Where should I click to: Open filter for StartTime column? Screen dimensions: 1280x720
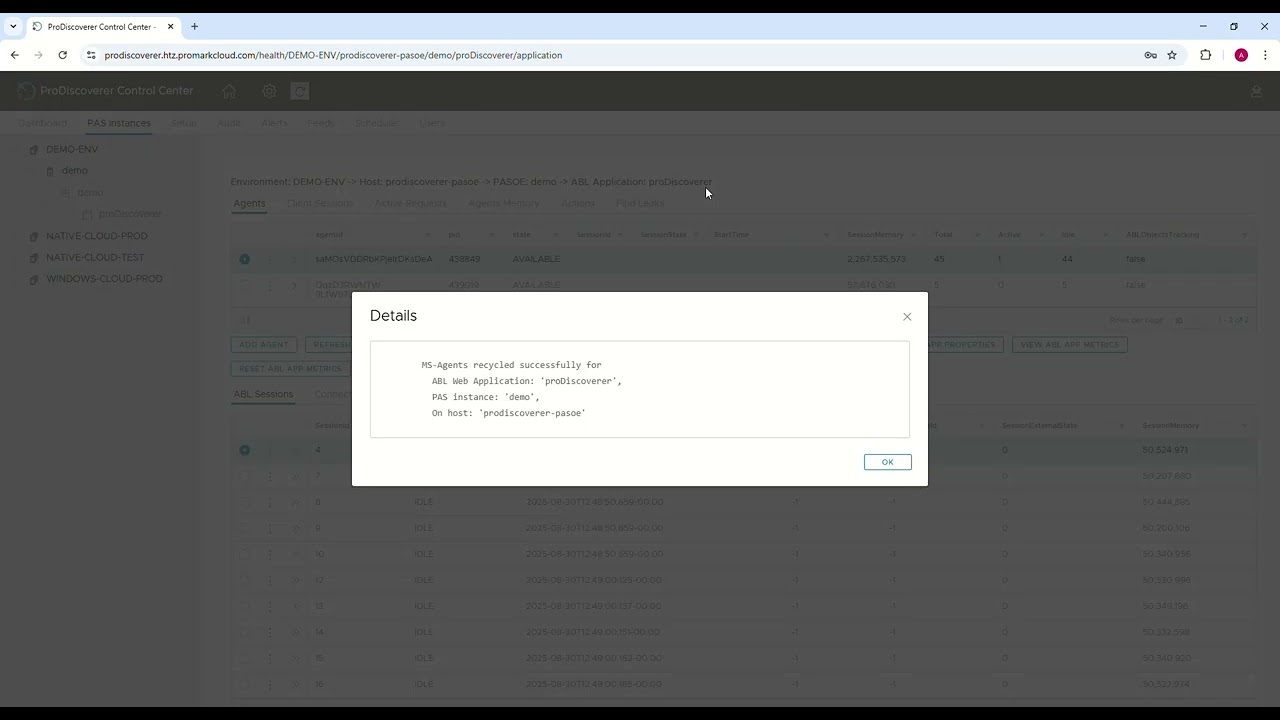pyautogui.click(x=826, y=235)
